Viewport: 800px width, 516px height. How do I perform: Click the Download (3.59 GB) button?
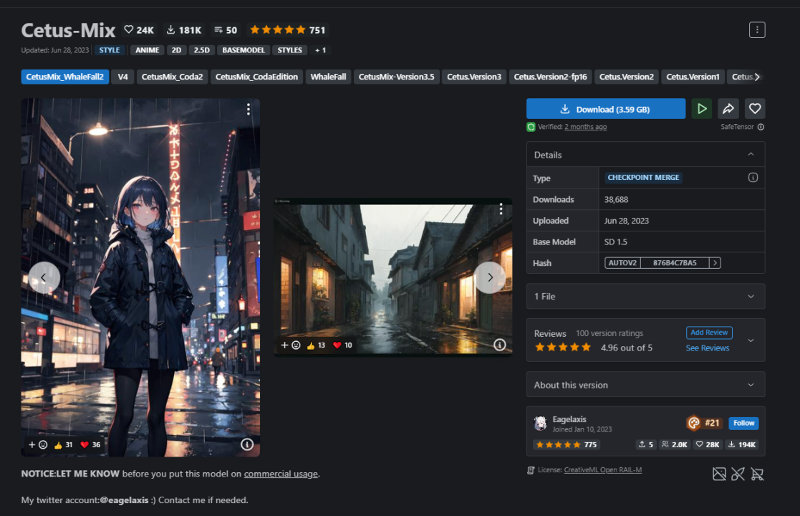606,109
